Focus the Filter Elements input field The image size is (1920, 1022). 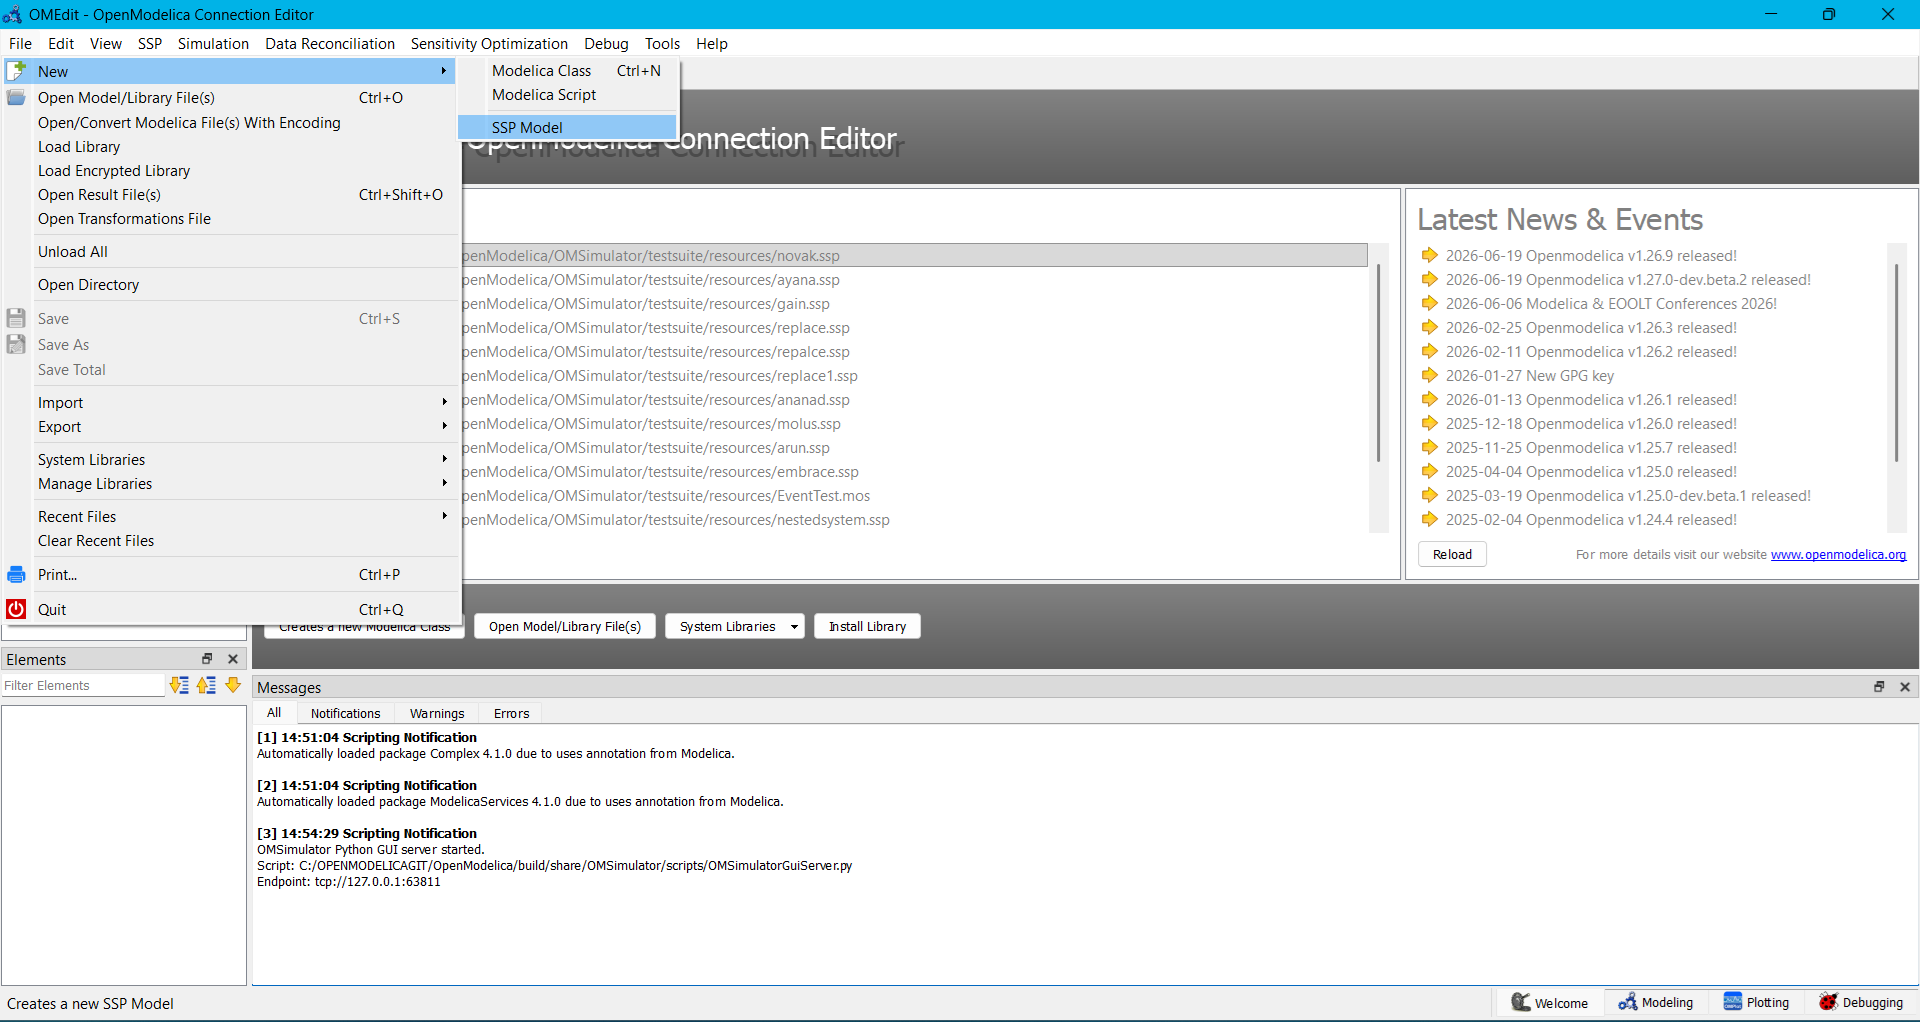(x=82, y=685)
